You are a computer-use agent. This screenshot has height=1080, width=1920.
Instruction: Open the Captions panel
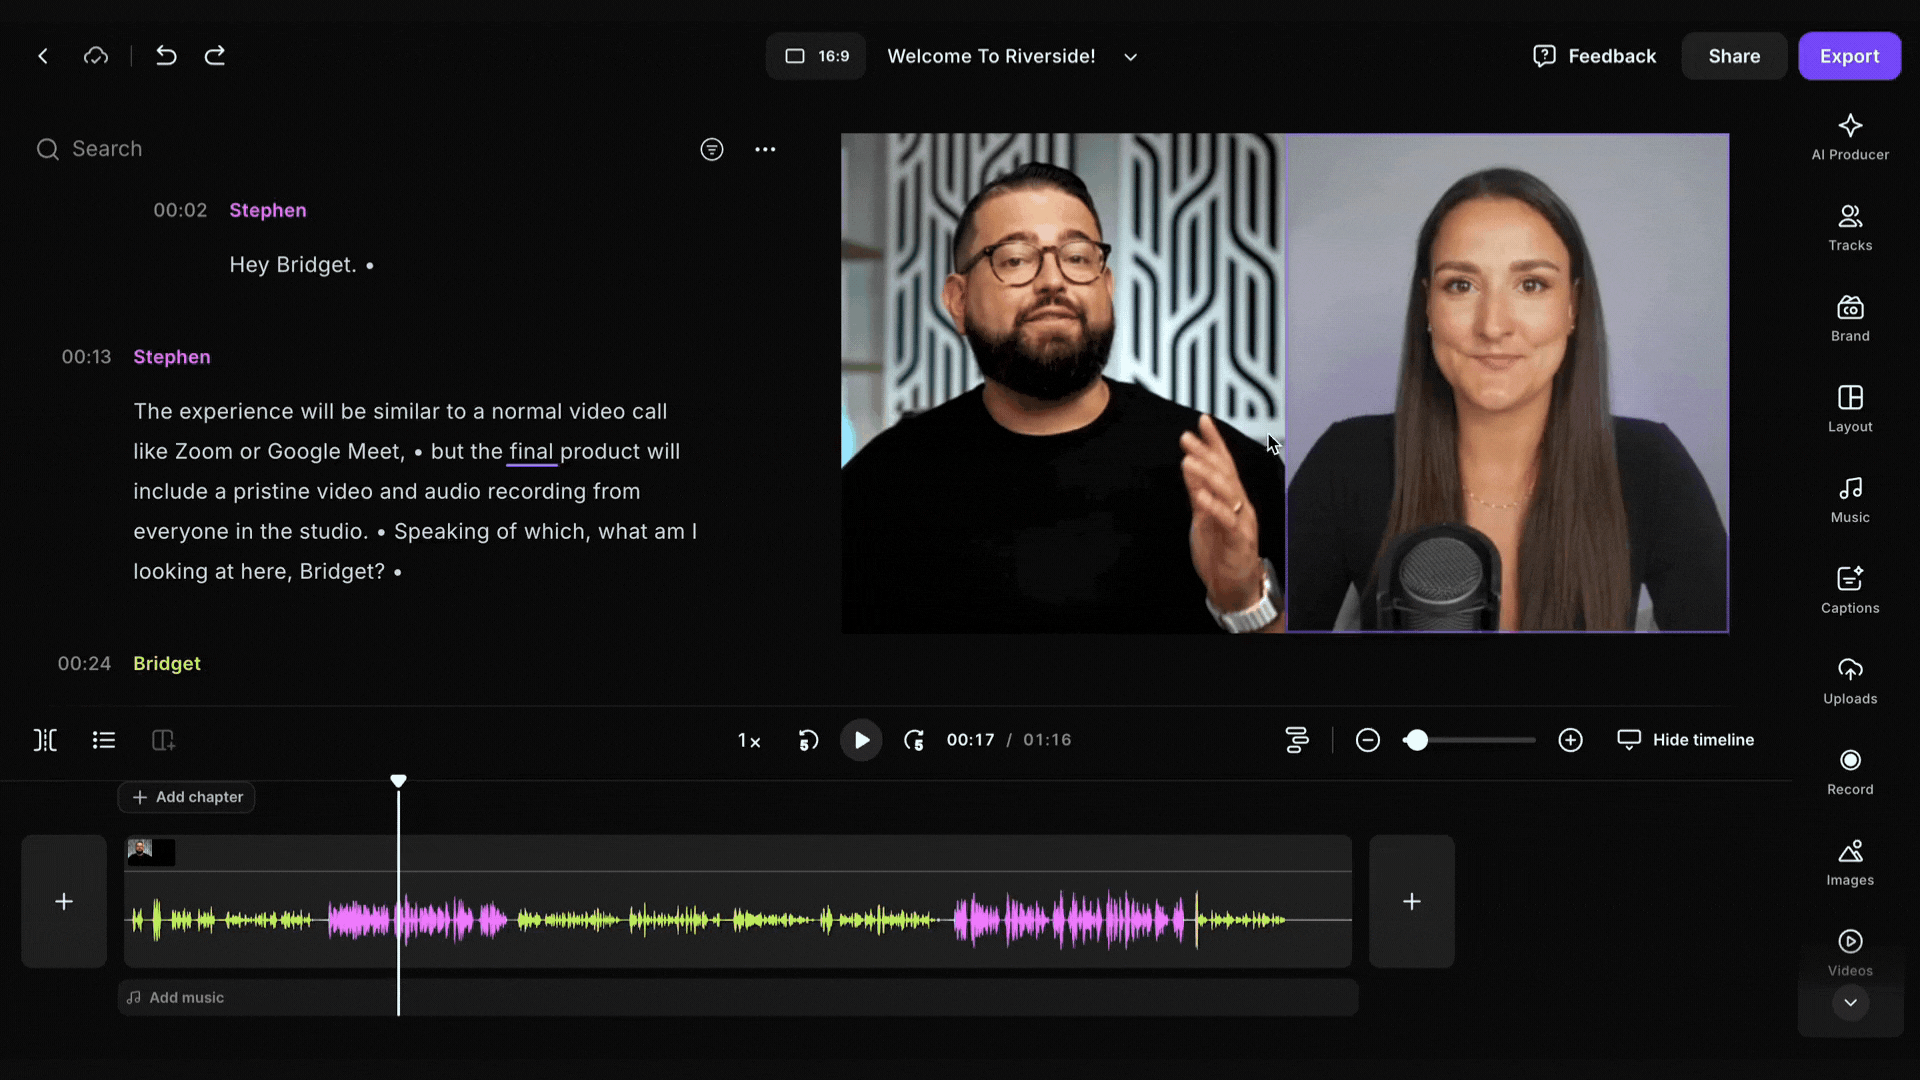(1850, 589)
